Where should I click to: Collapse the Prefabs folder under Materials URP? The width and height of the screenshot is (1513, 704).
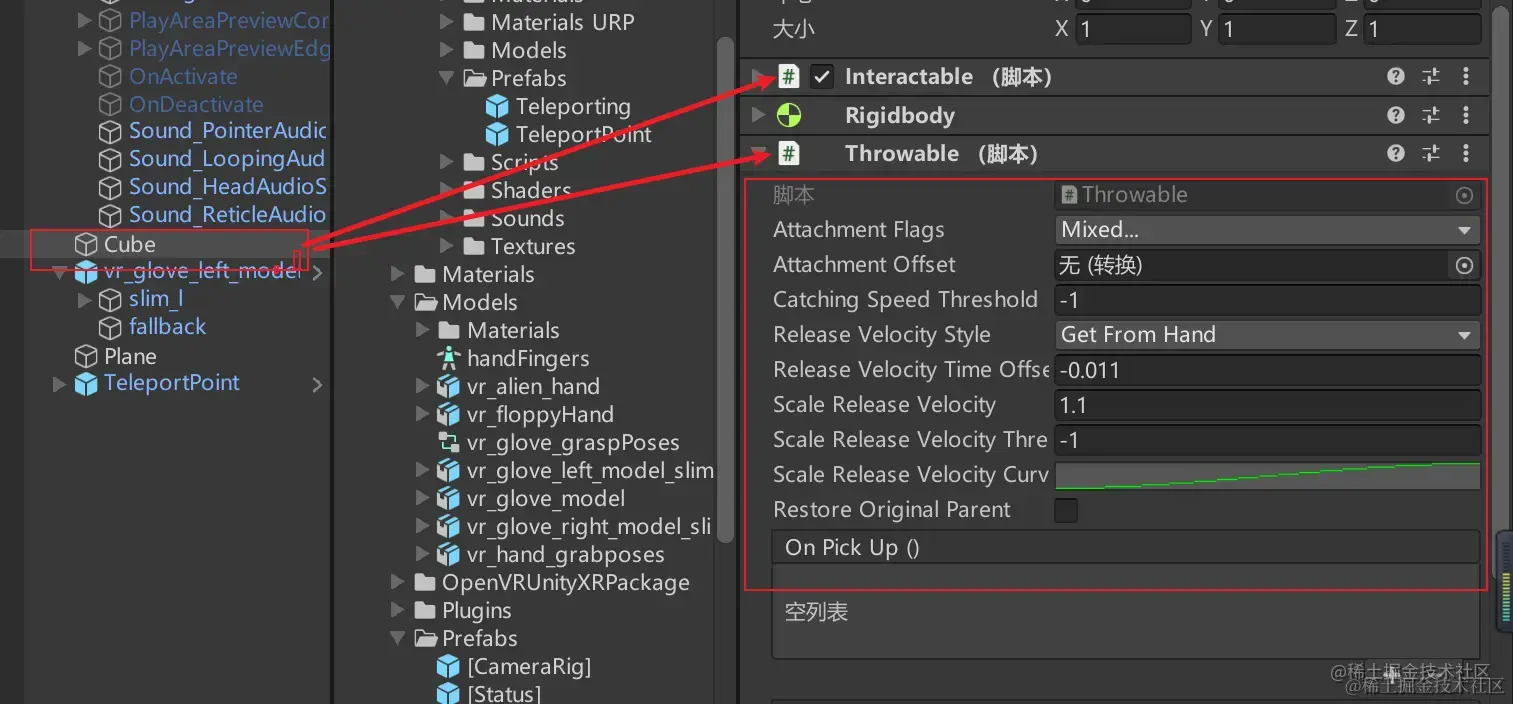click(447, 78)
